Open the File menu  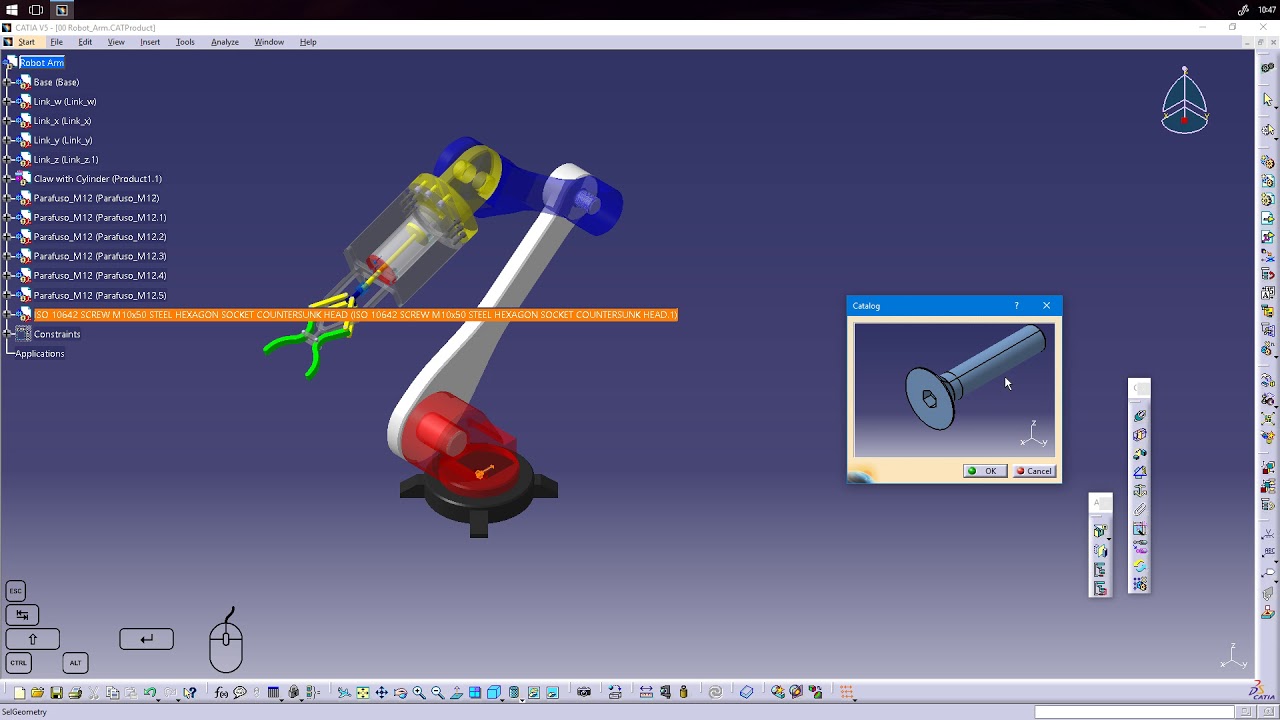pos(57,42)
